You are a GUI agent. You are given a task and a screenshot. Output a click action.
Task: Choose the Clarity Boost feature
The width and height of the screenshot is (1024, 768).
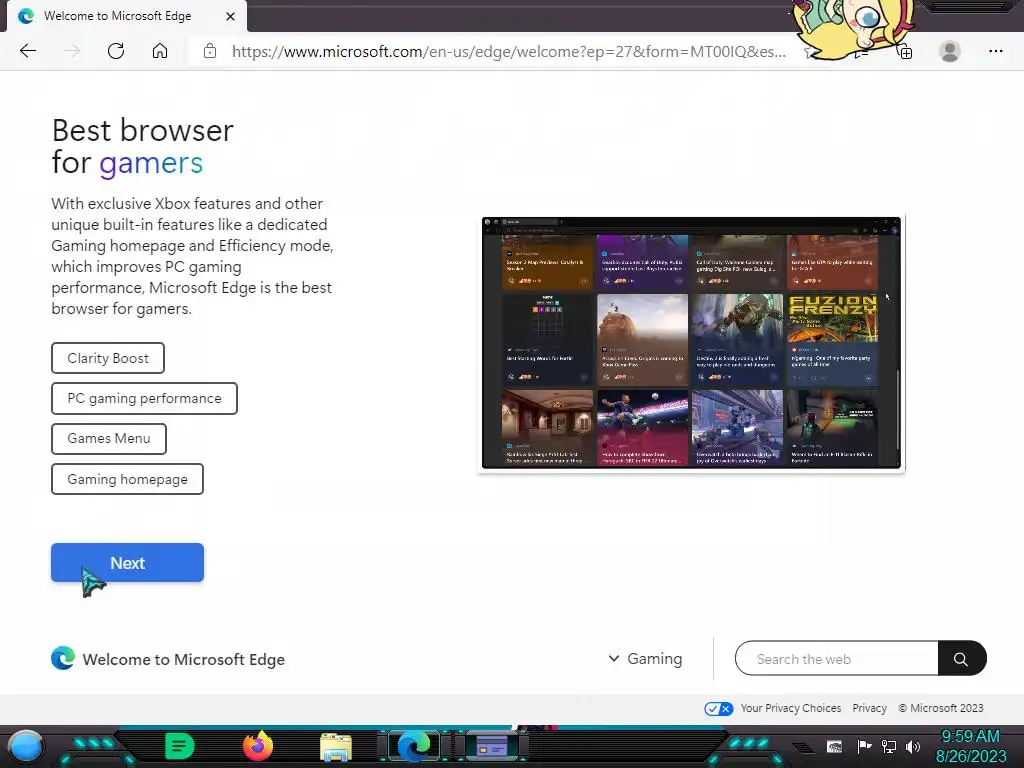coord(108,358)
